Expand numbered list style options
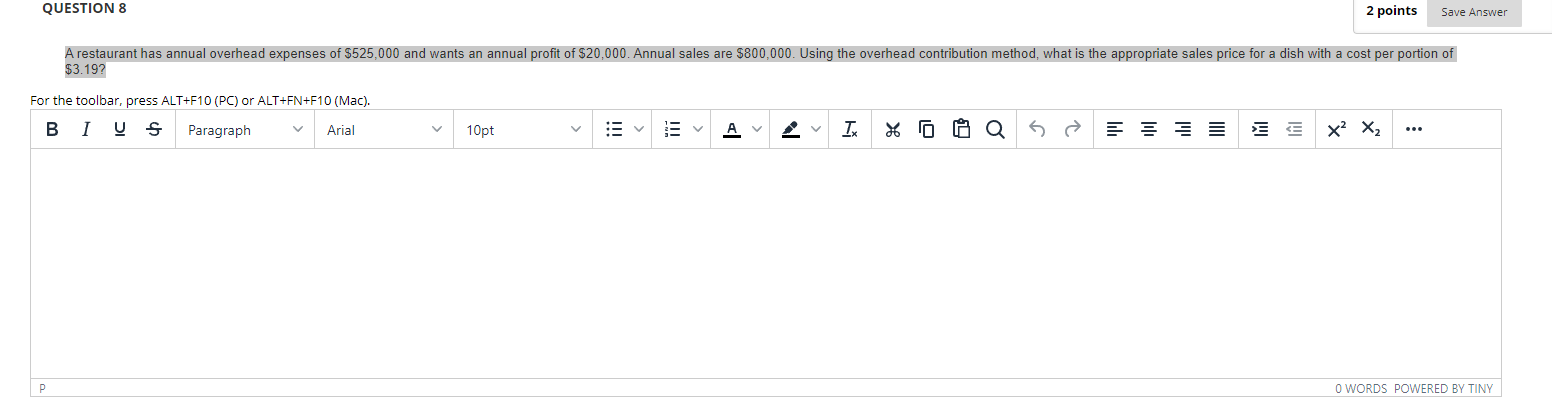 click(698, 130)
